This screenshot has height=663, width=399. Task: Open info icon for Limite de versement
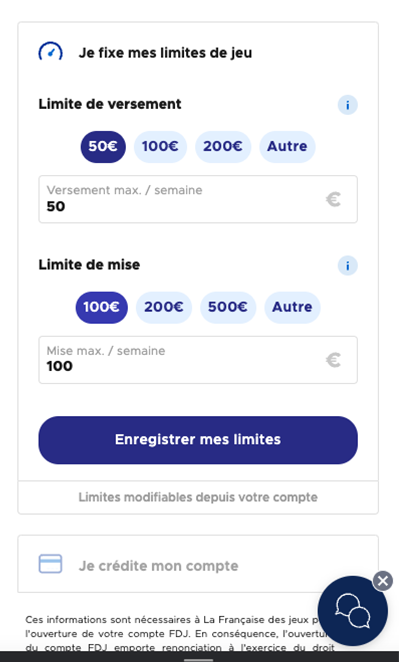coord(347,105)
